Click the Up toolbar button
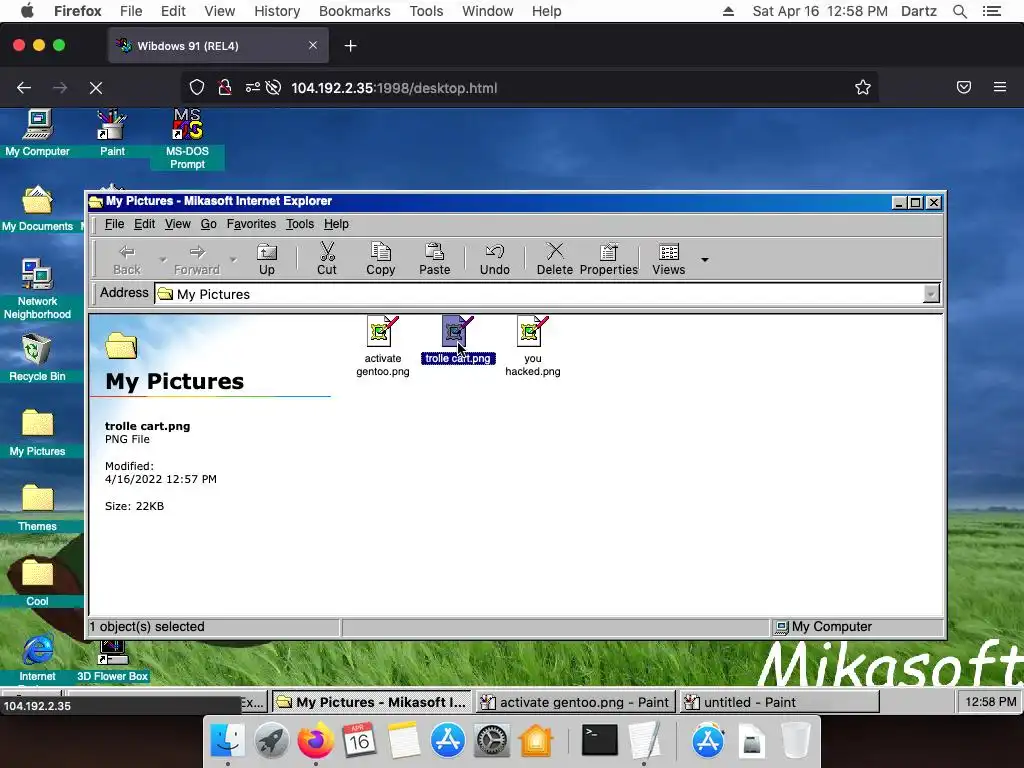1024x768 pixels. [266, 259]
